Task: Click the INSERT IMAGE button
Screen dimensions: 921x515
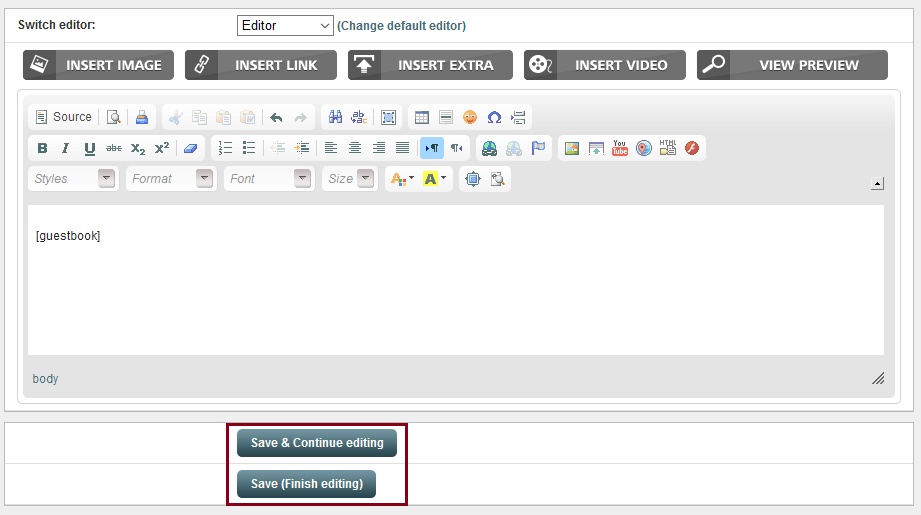Action: tap(99, 65)
